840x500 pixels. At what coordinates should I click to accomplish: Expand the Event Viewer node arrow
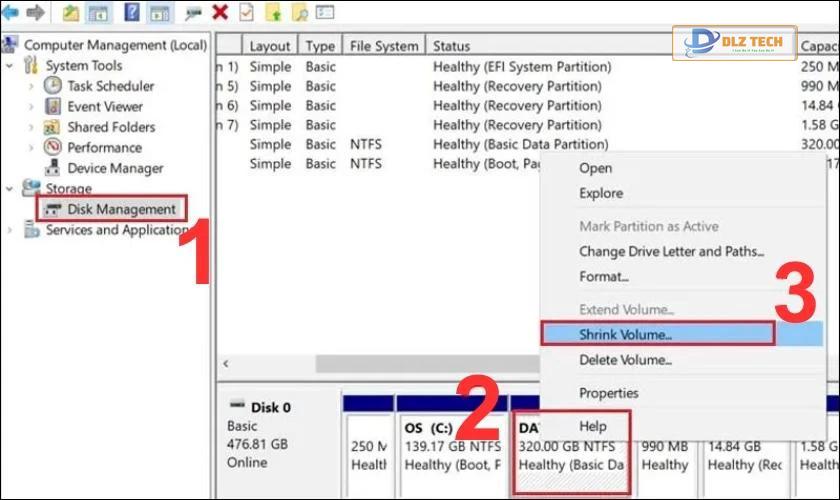point(31,107)
